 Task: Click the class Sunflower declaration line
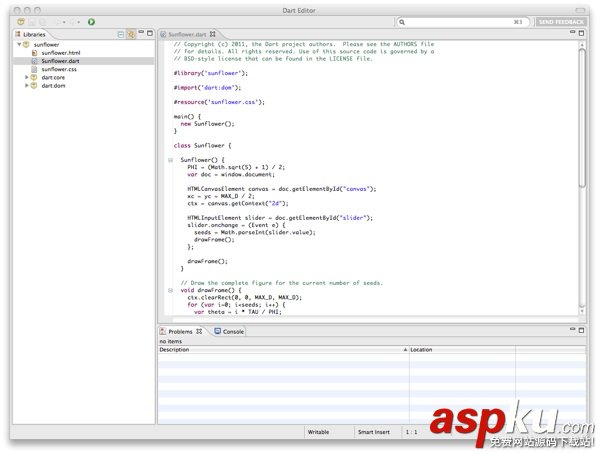point(202,145)
